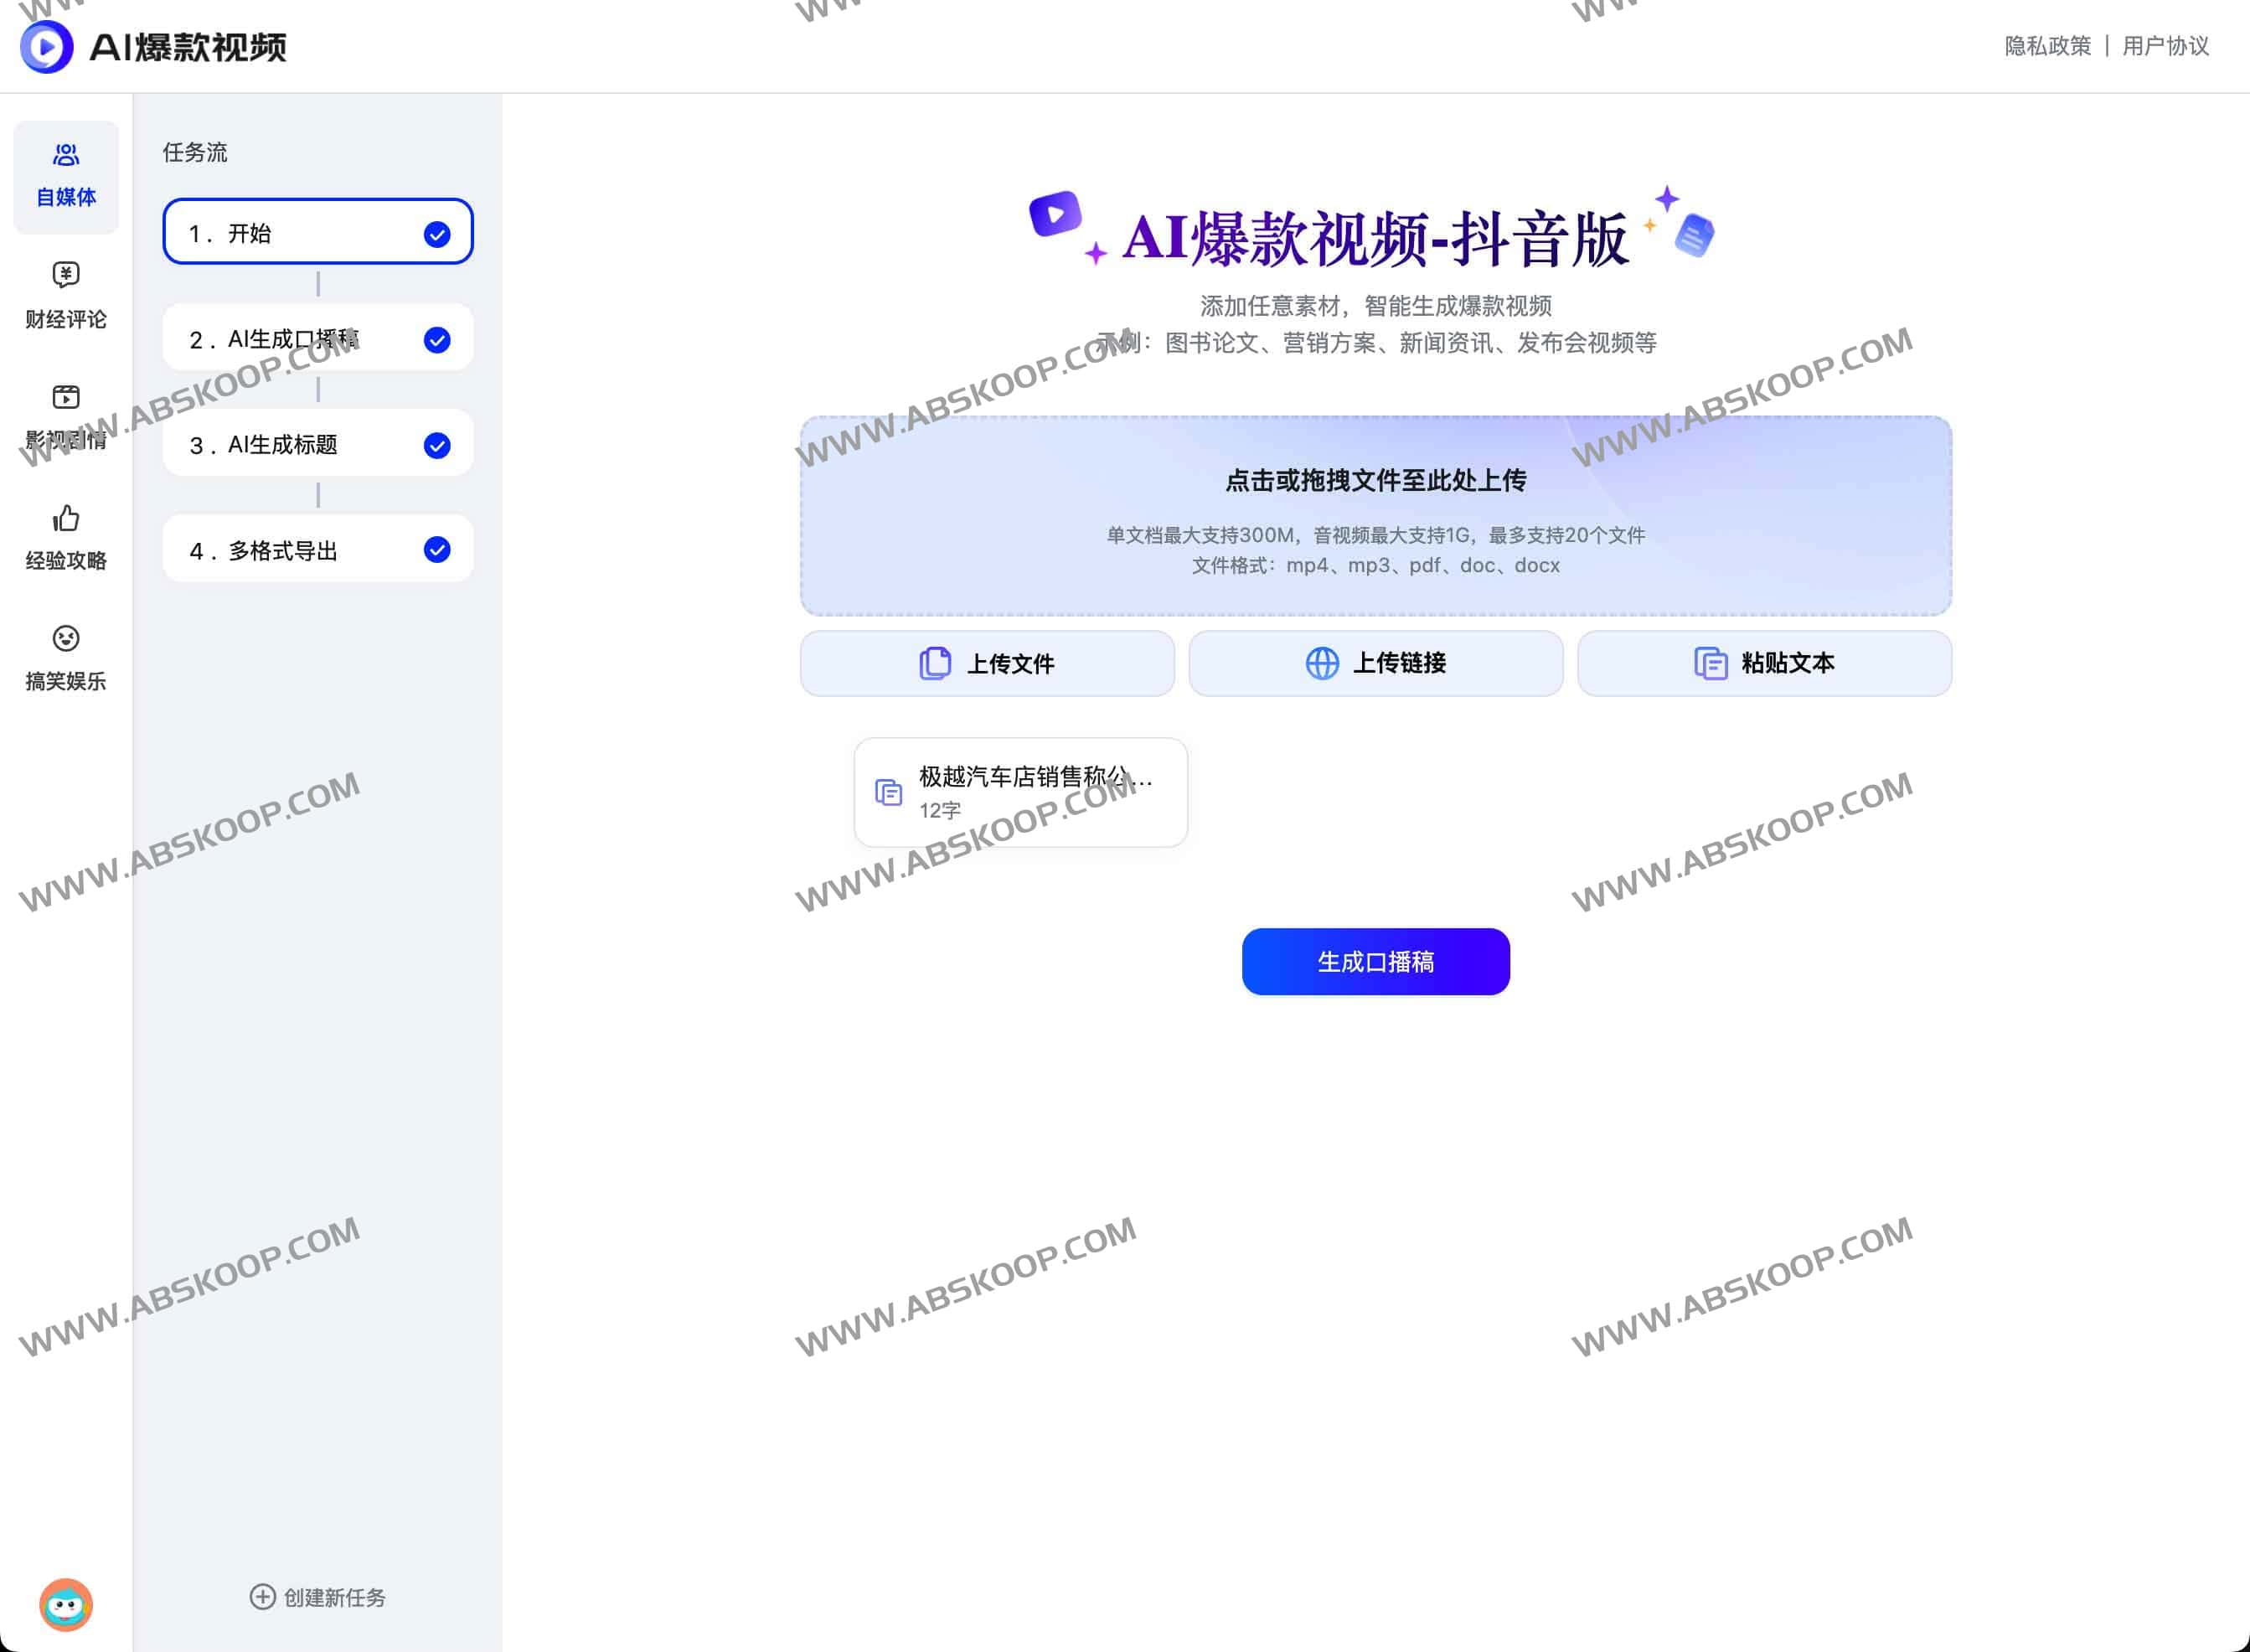Switch to step 3 AI生成标题
This screenshot has height=1652, width=2250.
[317, 444]
